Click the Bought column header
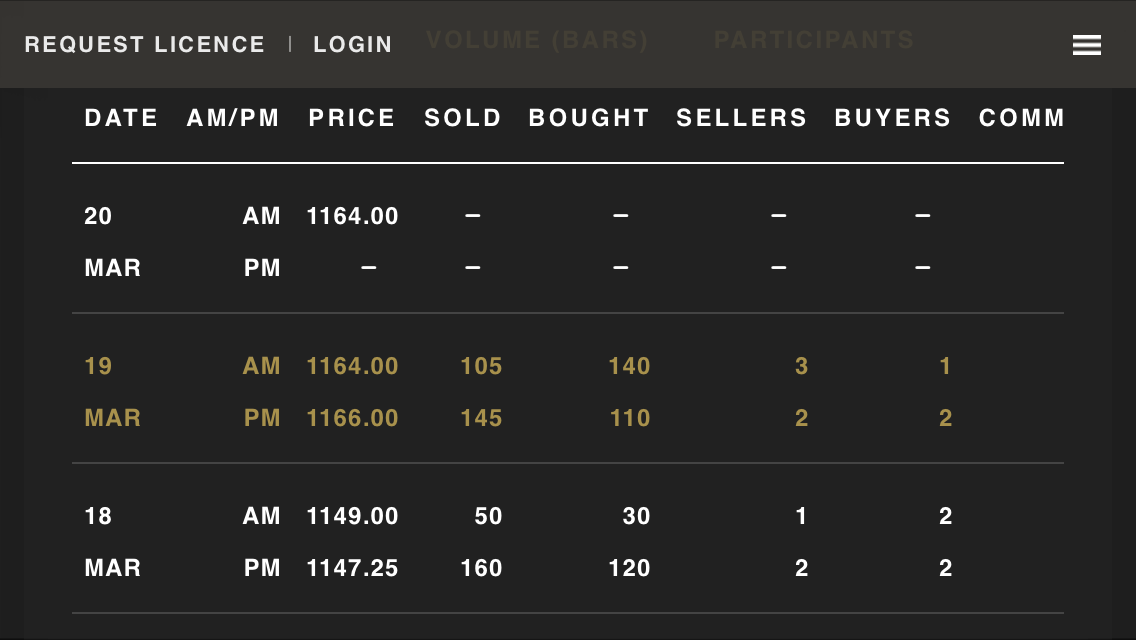The image size is (1136, 640). (588, 117)
